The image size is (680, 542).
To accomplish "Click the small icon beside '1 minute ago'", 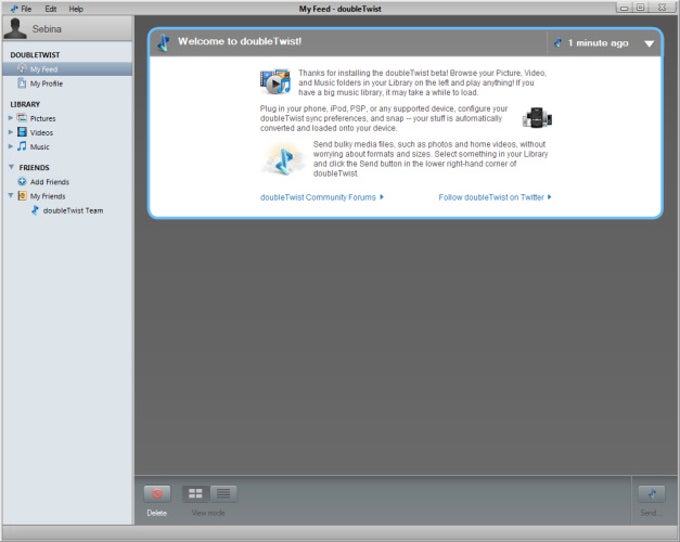I will click(x=558, y=43).
